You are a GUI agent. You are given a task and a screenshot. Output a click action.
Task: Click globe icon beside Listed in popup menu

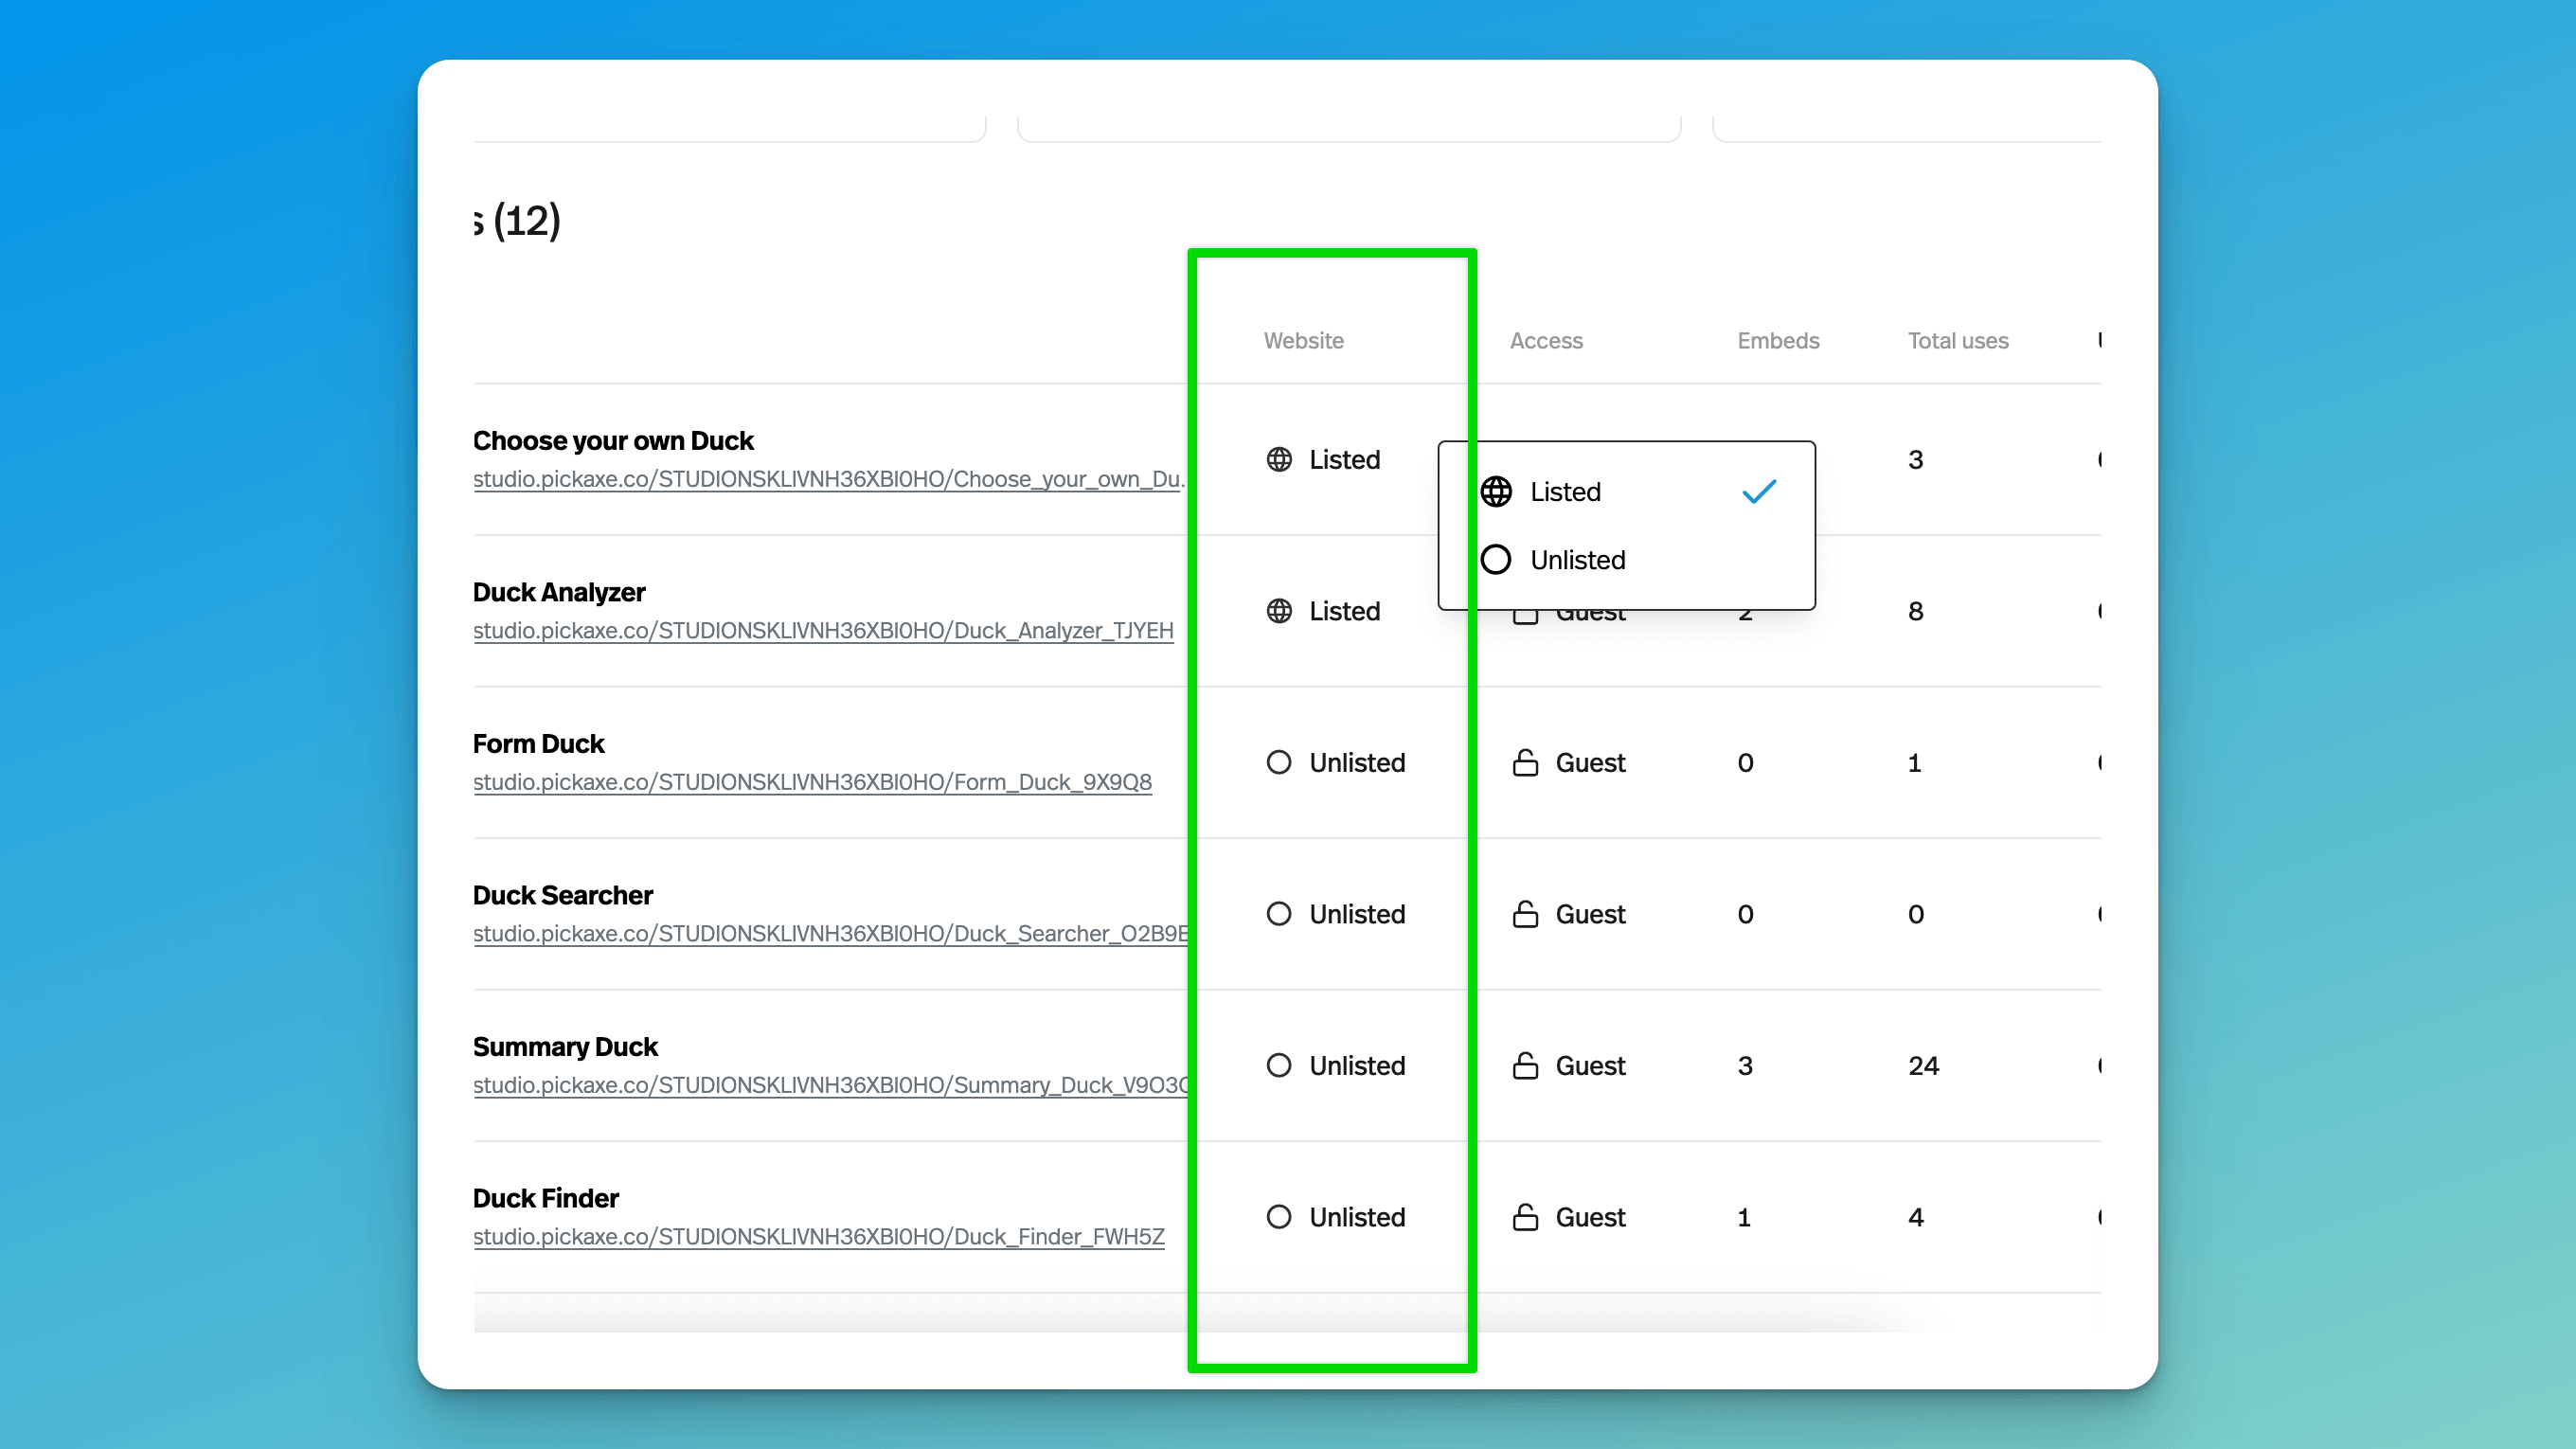(x=1496, y=492)
